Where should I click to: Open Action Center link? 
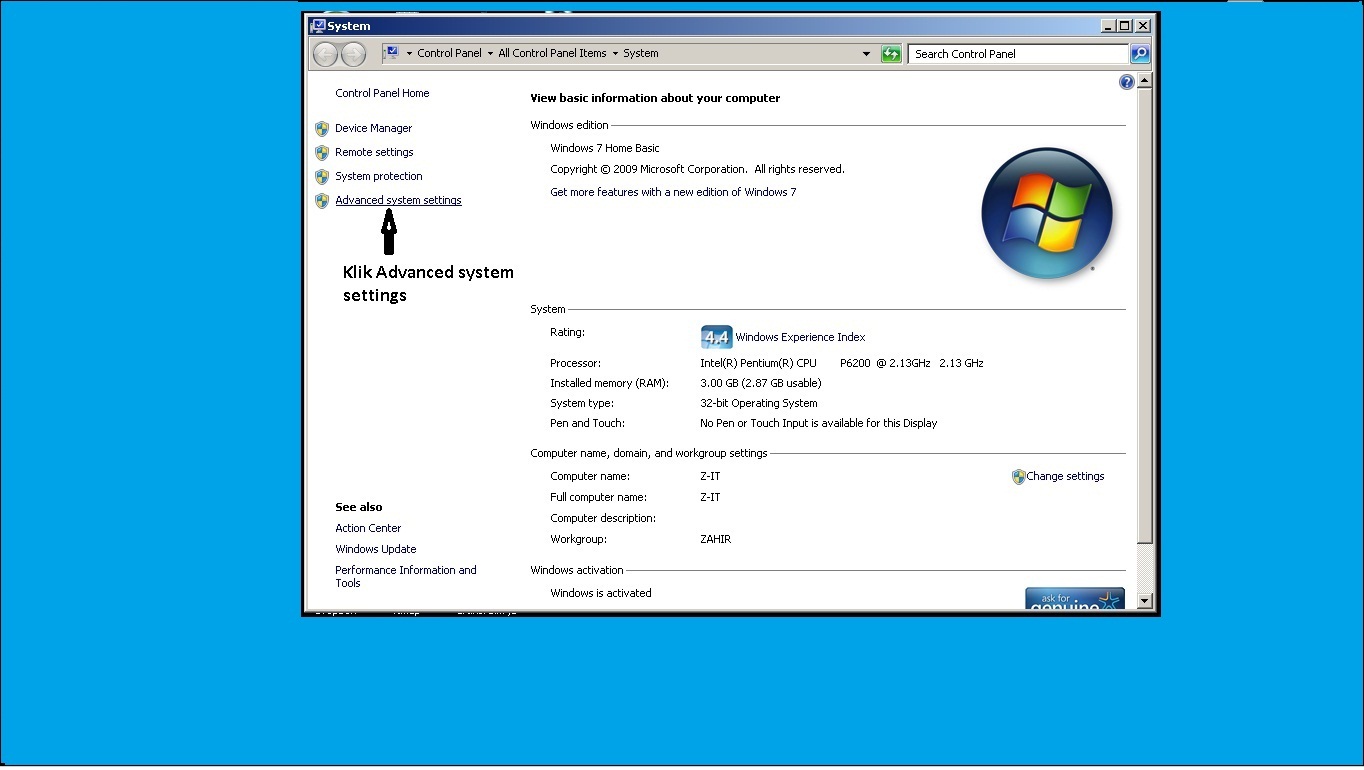368,528
